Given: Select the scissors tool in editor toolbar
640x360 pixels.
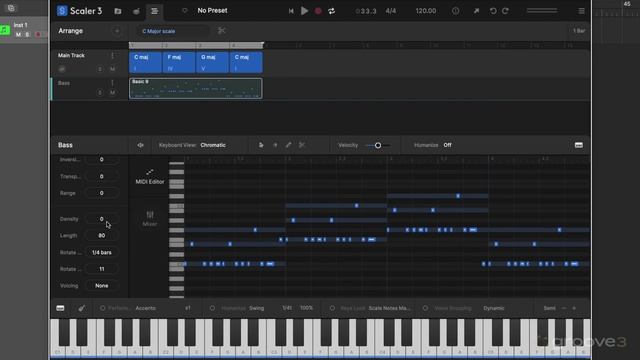Looking at the screenshot, I should (x=302, y=145).
